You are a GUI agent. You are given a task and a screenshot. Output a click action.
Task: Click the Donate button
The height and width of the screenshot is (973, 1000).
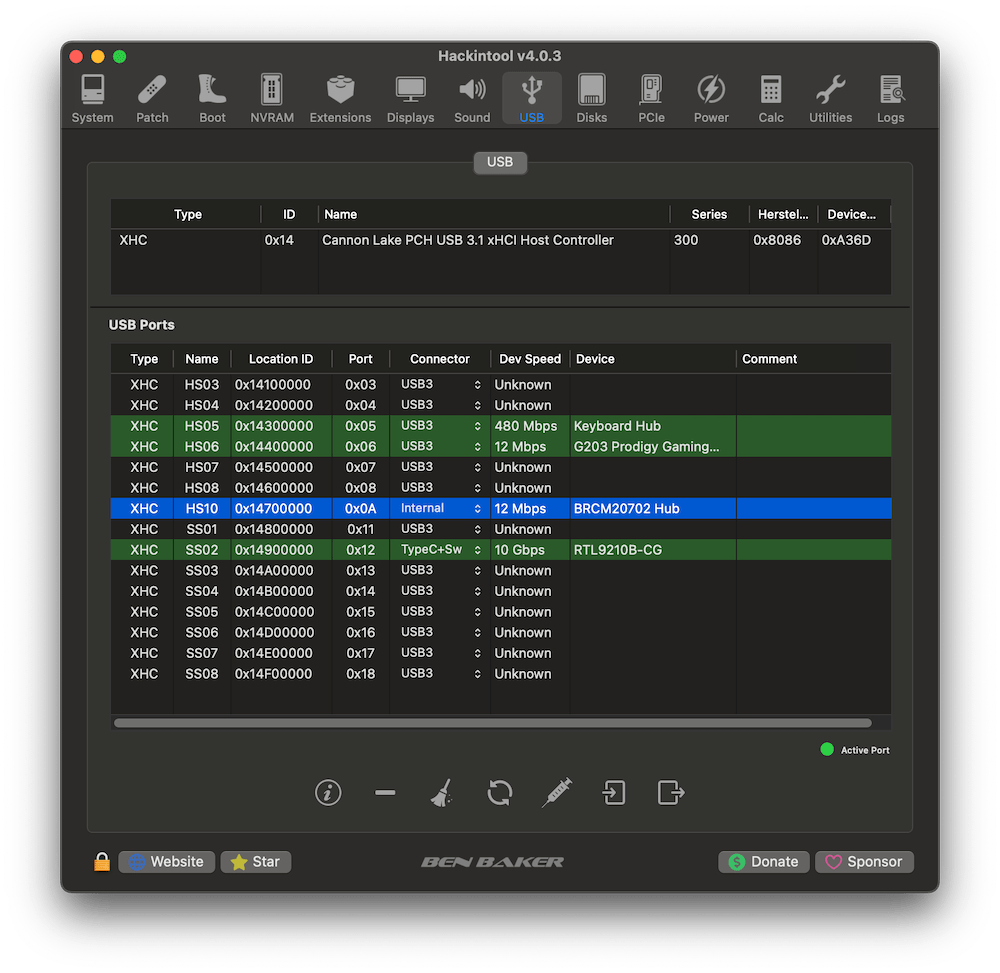764,861
